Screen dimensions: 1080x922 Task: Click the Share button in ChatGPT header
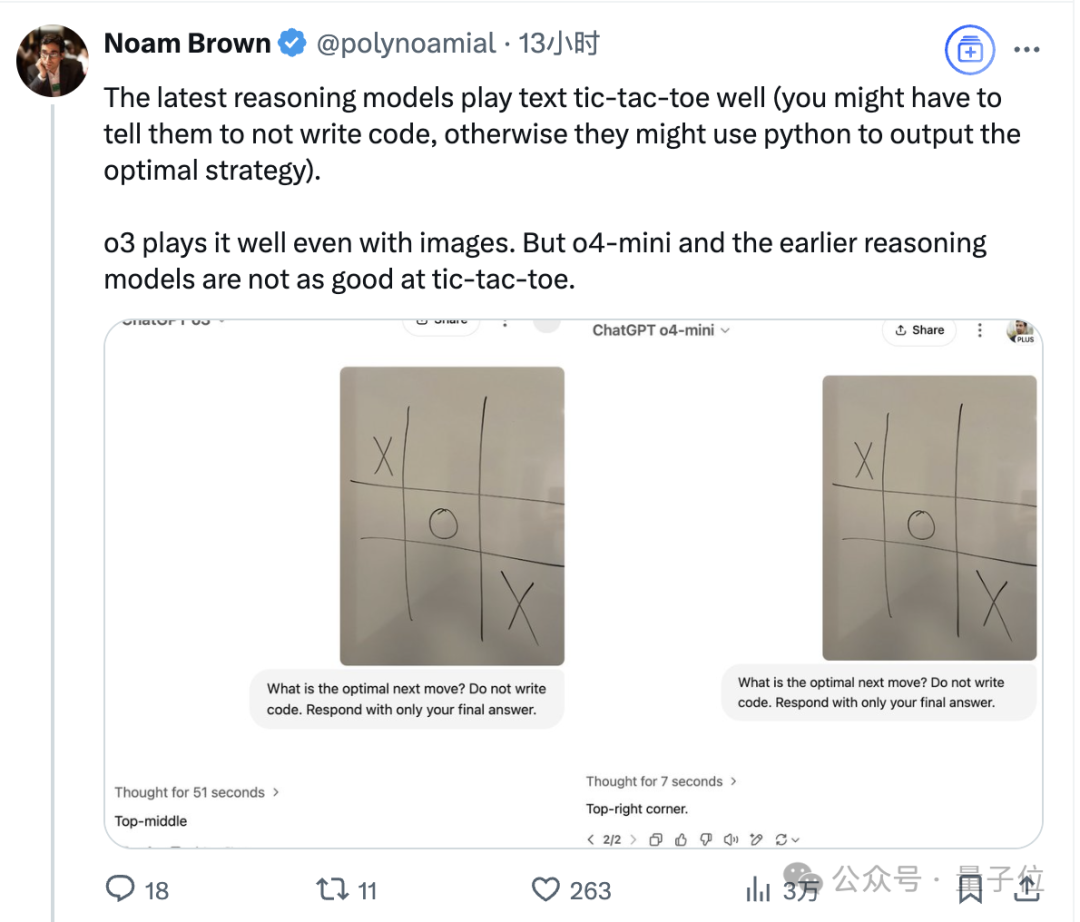[x=920, y=331]
